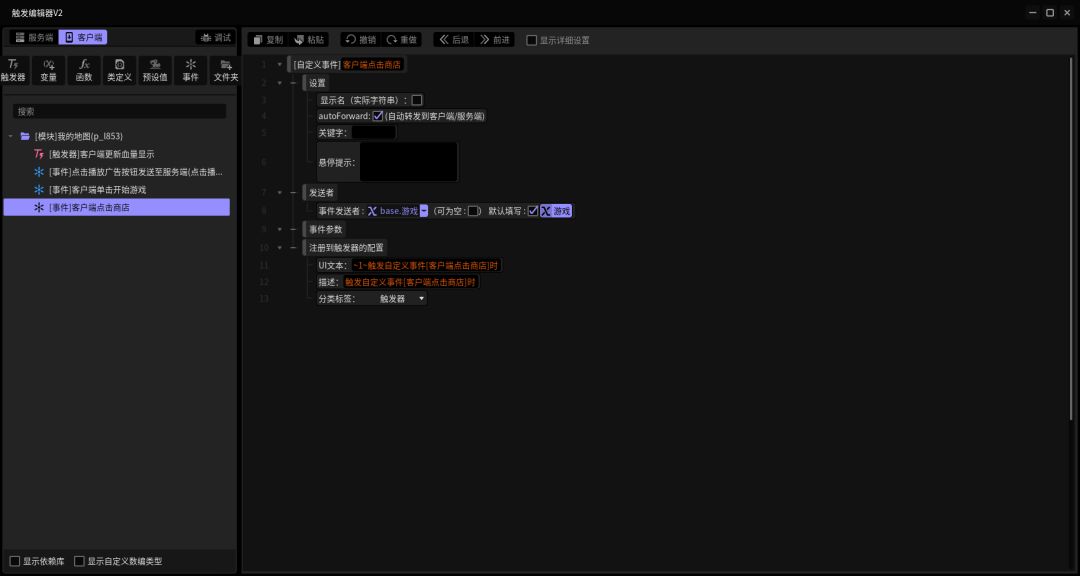Image resolution: width=1080 pixels, height=576 pixels.
Task: Collapse the 我的地图 module tree node
Action: point(10,136)
